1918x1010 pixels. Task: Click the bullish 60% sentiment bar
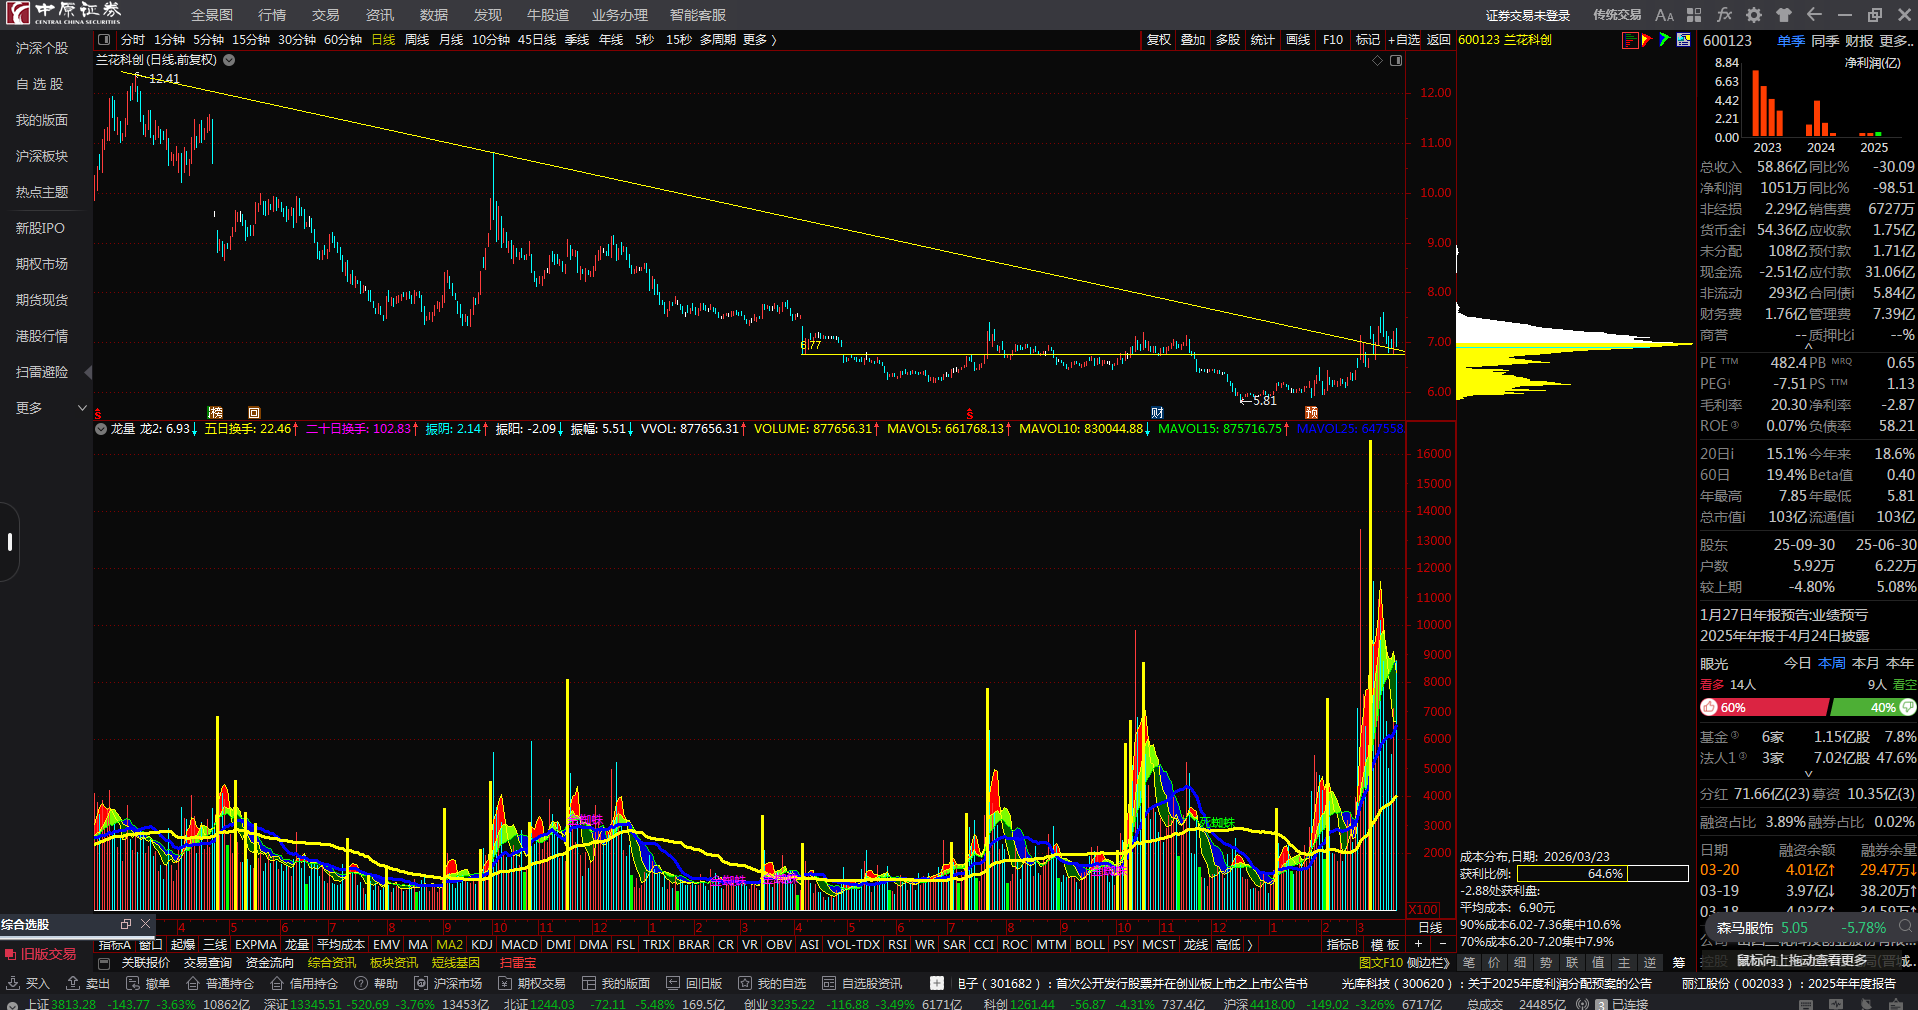(x=1764, y=707)
